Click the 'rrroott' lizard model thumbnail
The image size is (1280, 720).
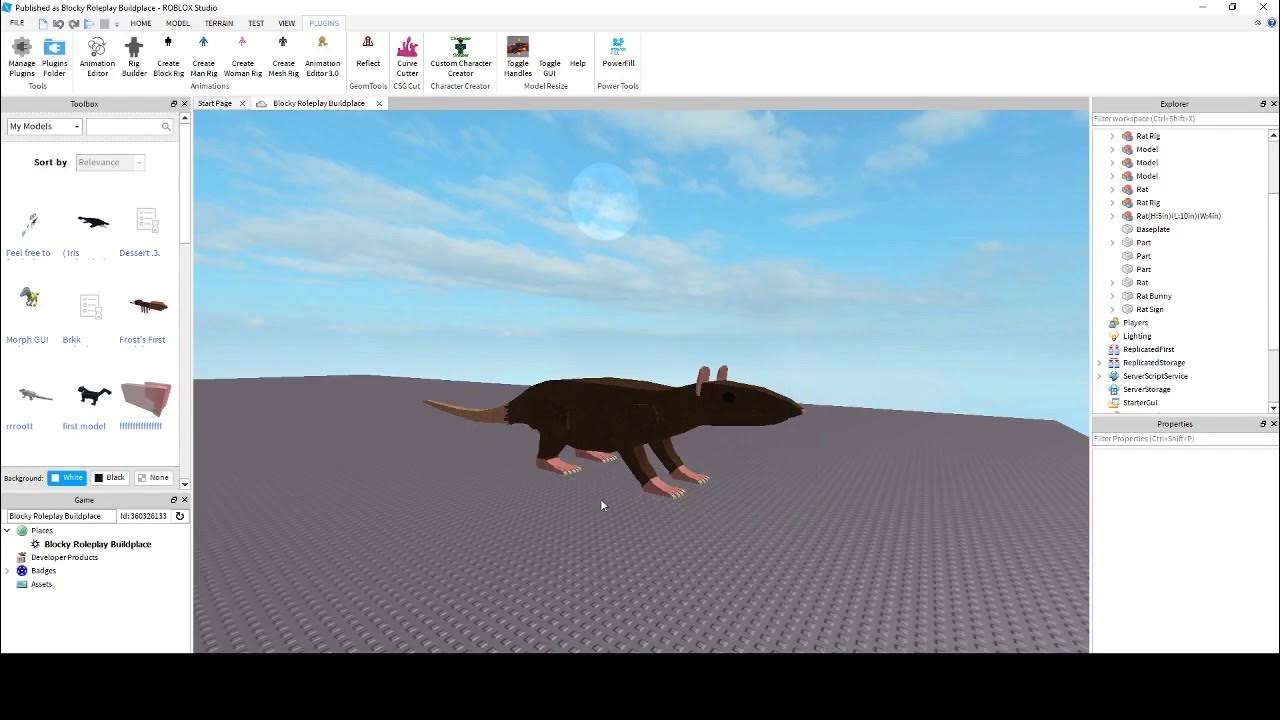35,395
